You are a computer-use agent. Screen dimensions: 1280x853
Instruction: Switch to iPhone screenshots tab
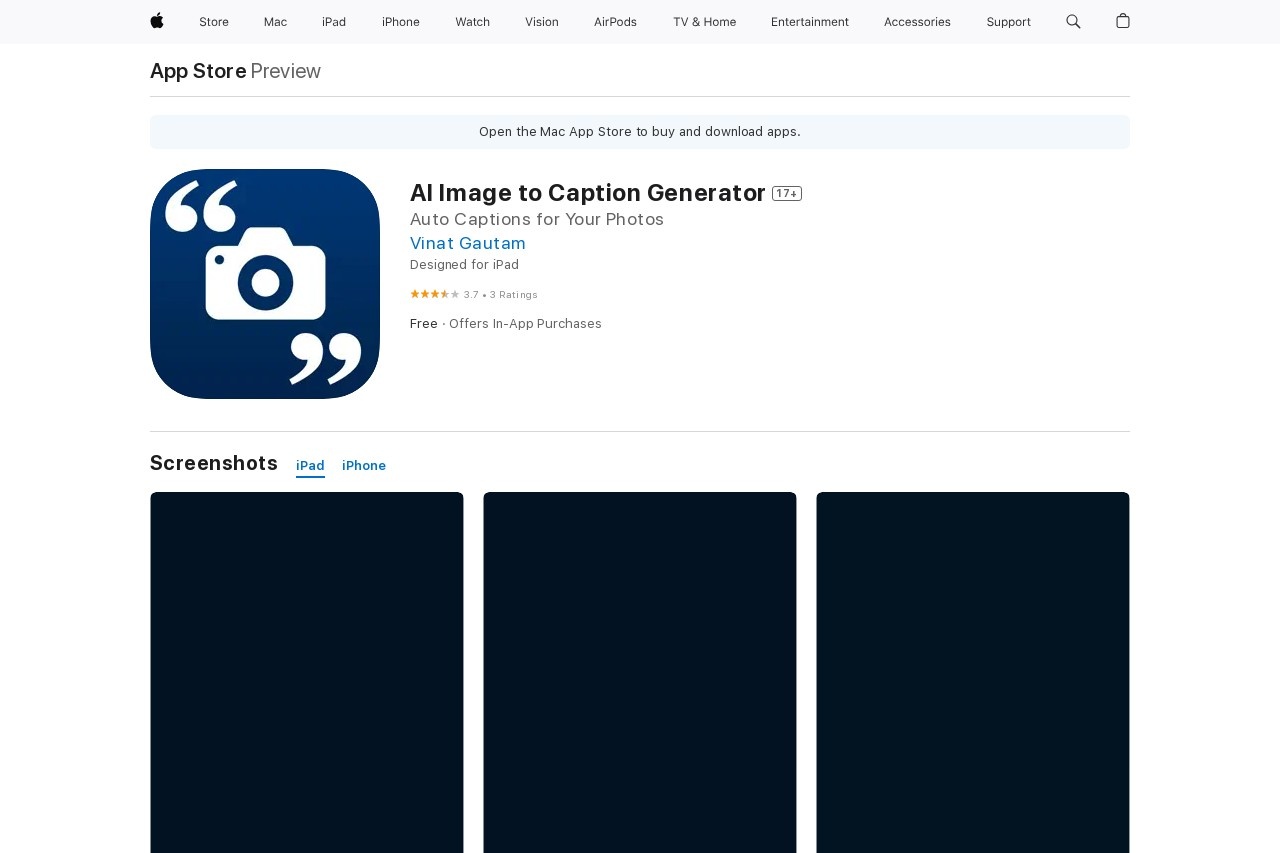pyautogui.click(x=364, y=466)
